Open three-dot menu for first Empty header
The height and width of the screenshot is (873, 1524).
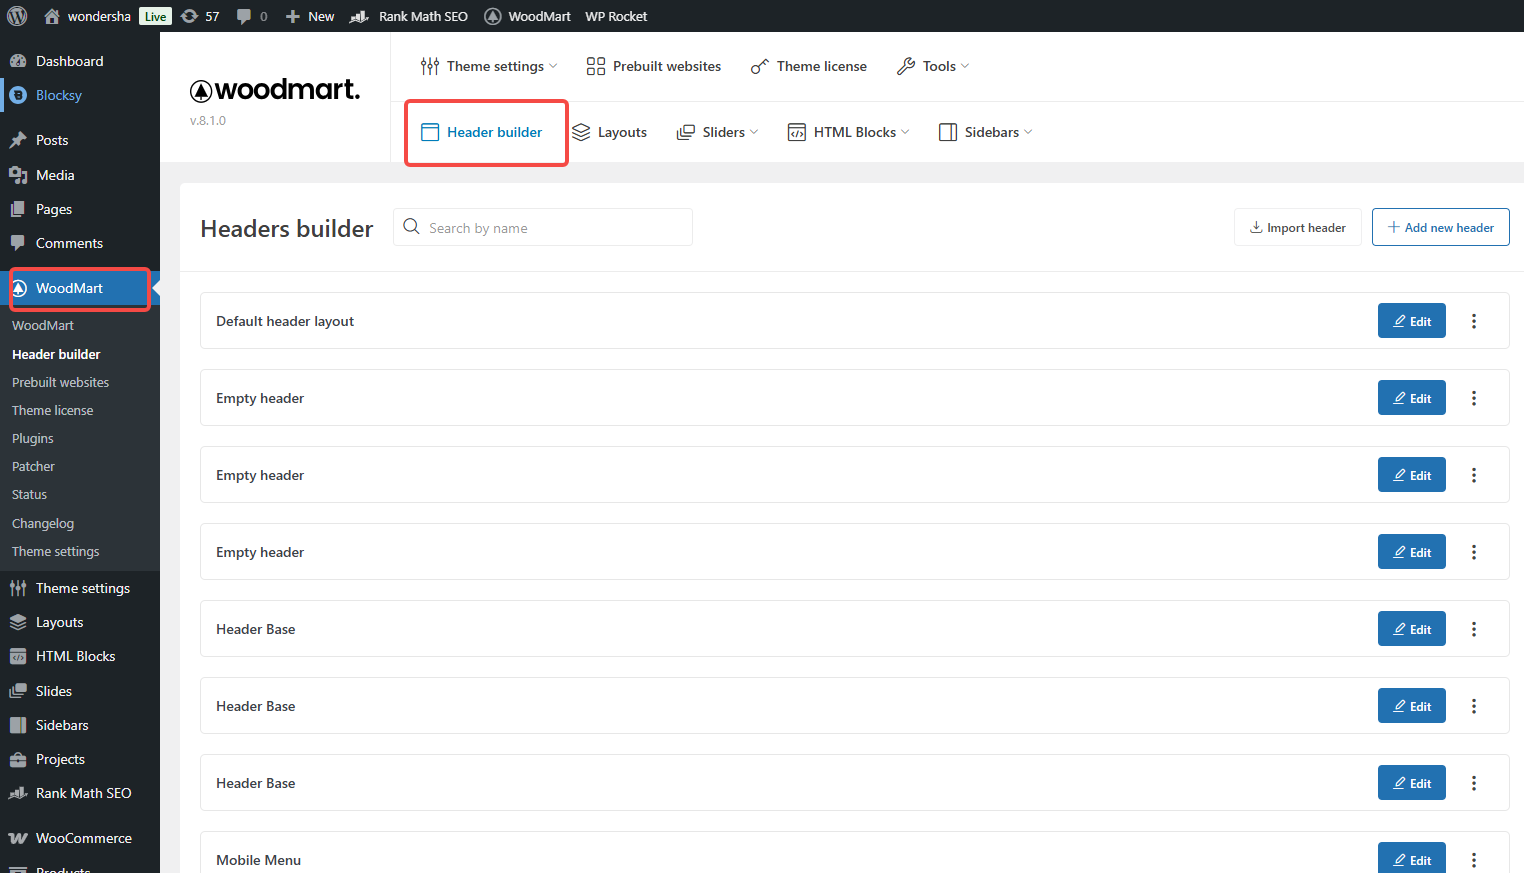click(1473, 398)
